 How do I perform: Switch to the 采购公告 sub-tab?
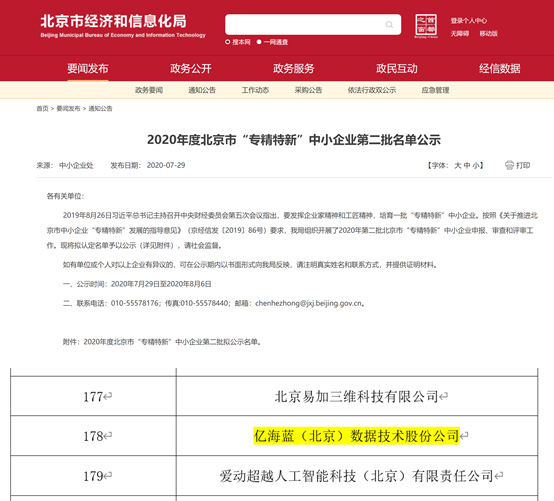click(308, 90)
